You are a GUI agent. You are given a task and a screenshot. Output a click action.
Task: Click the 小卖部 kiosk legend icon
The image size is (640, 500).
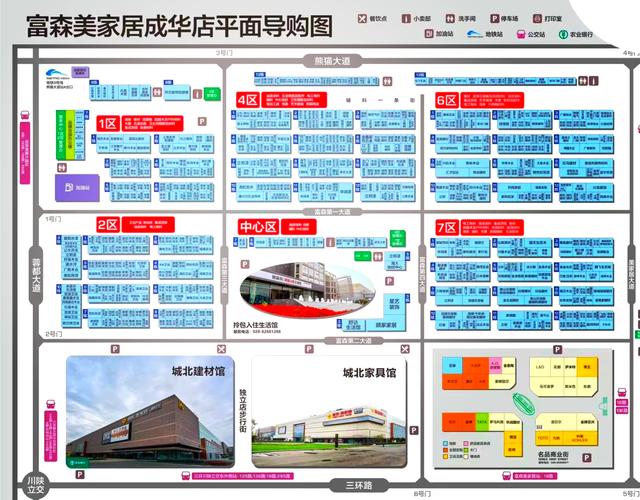click(406, 19)
